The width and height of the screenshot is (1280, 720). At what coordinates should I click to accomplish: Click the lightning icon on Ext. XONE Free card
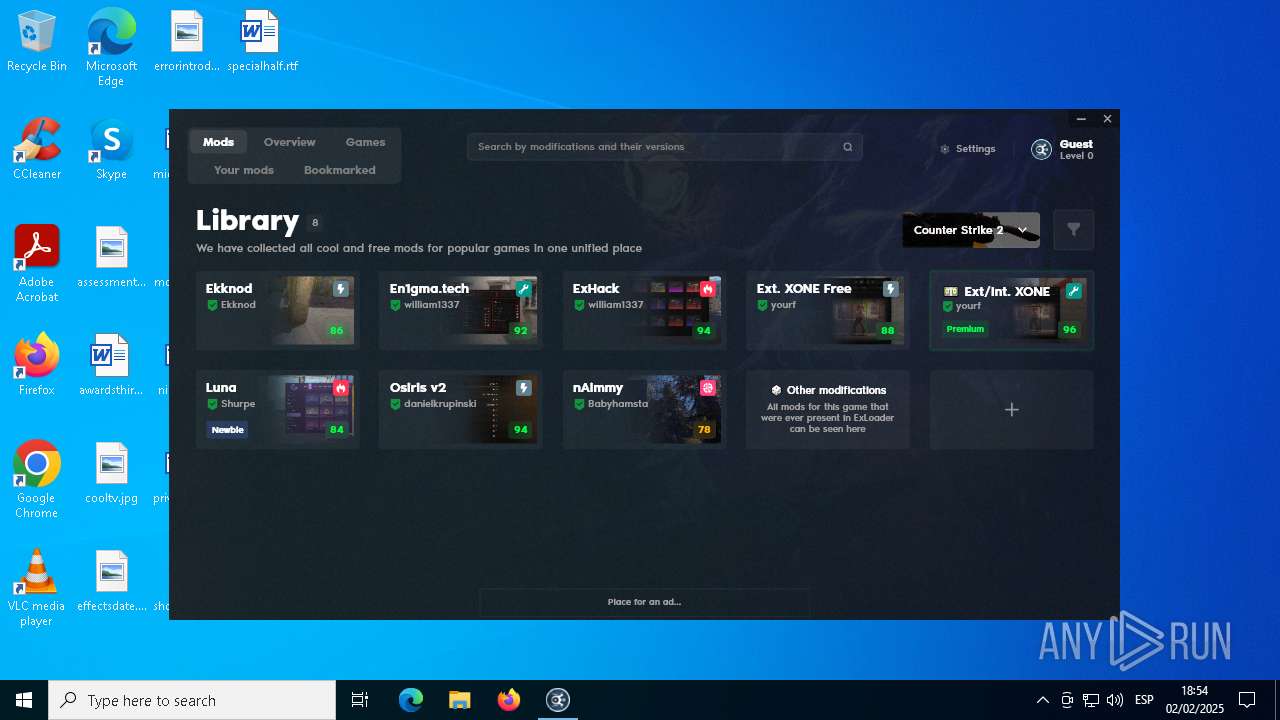click(x=891, y=289)
